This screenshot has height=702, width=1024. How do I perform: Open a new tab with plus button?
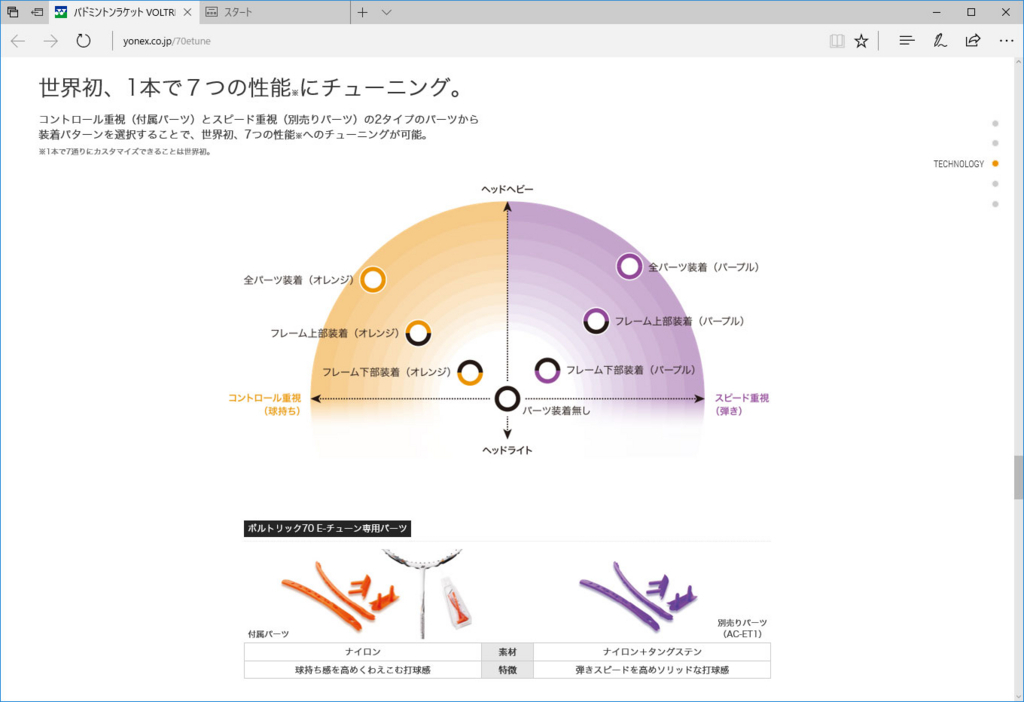(362, 12)
